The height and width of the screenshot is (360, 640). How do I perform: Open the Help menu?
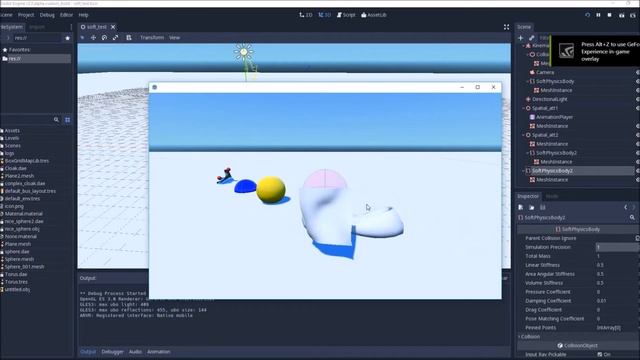point(83,15)
